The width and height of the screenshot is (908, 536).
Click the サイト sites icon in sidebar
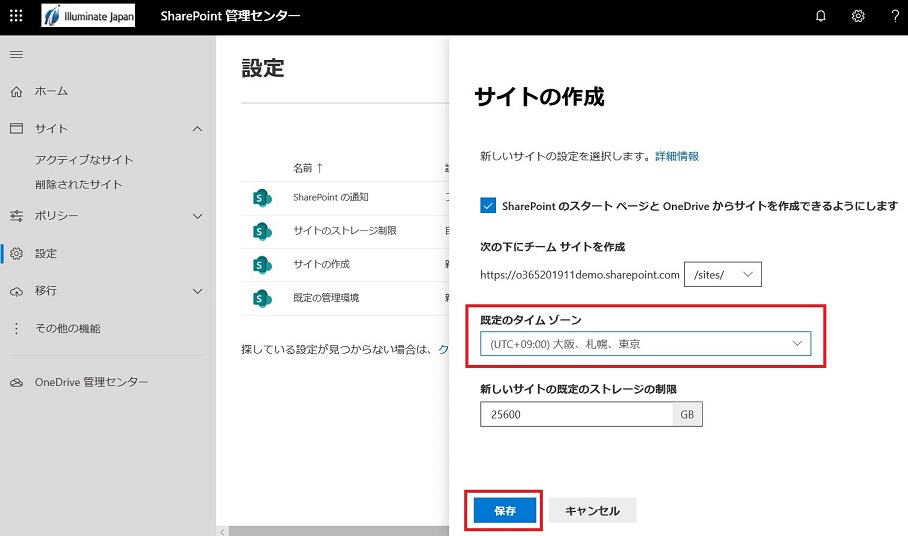[x=16, y=129]
